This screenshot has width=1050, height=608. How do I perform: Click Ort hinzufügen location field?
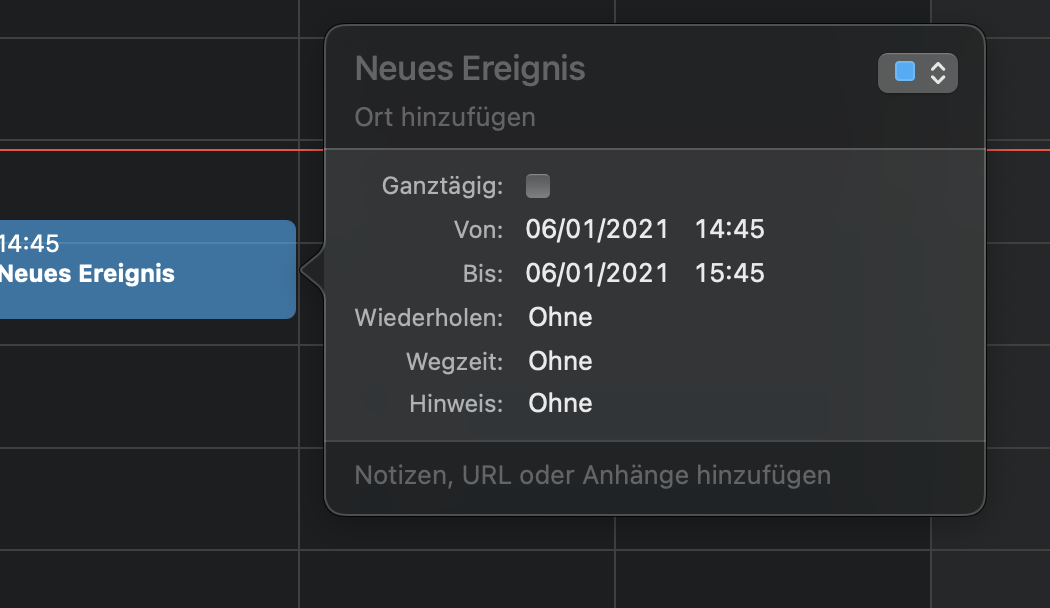click(x=445, y=117)
